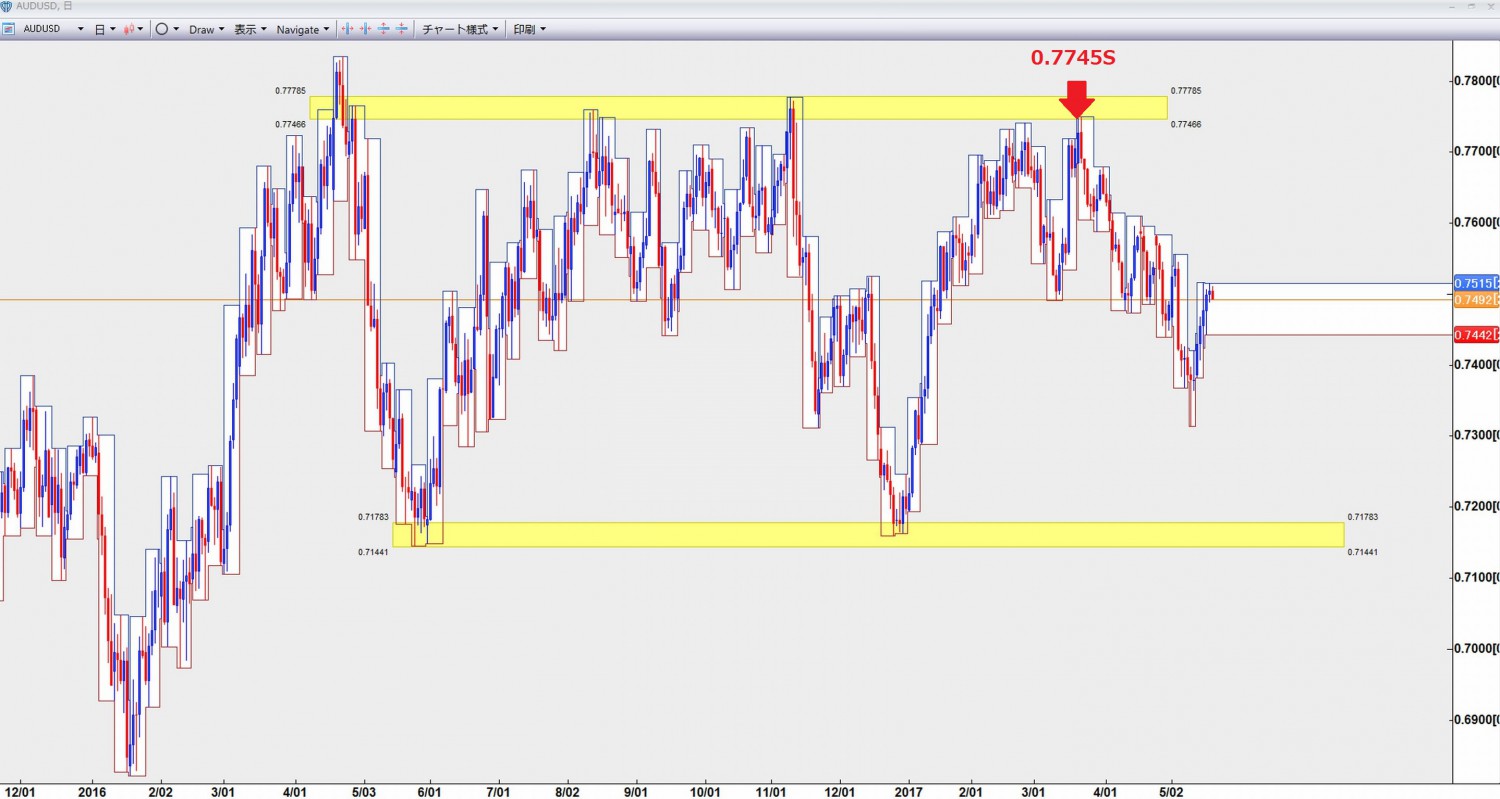Click the first red vertical scale icon

pyautogui.click(x=383, y=29)
